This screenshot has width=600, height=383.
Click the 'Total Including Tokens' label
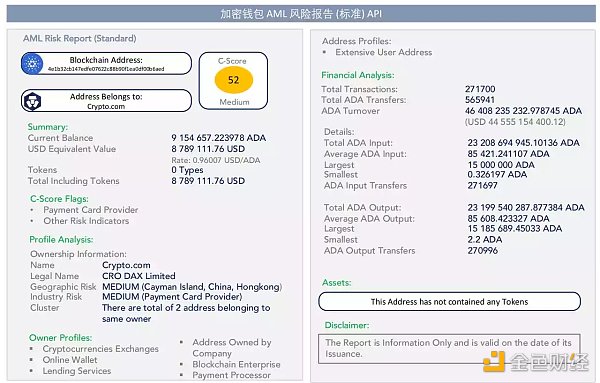[73, 181]
